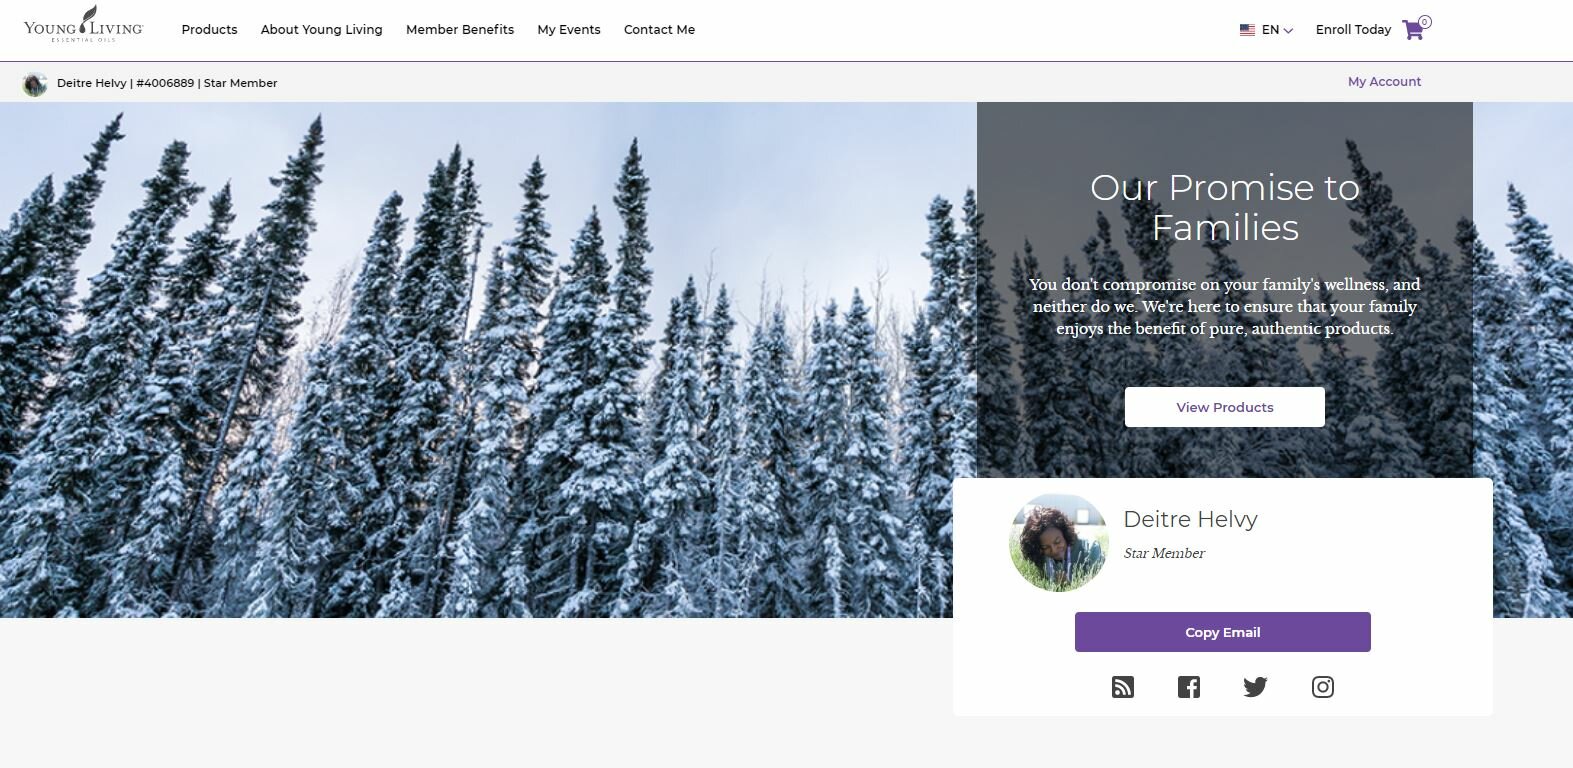Open the shopping cart icon

coord(1415,28)
